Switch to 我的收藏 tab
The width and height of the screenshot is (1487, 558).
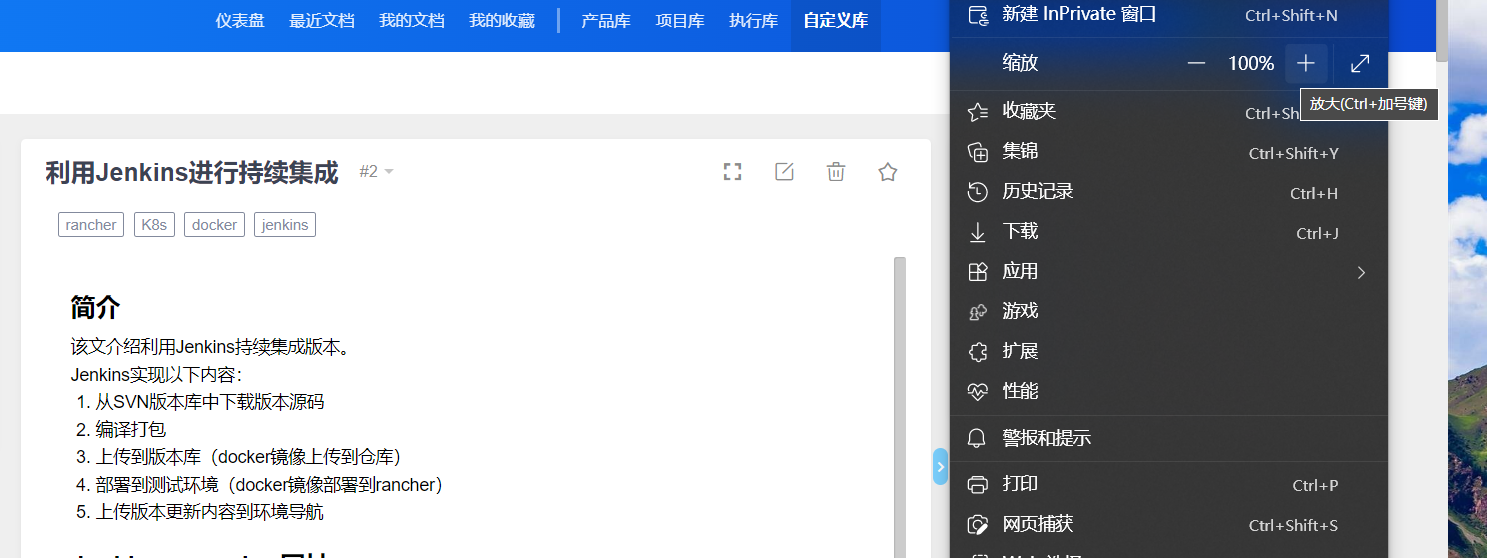pos(502,21)
